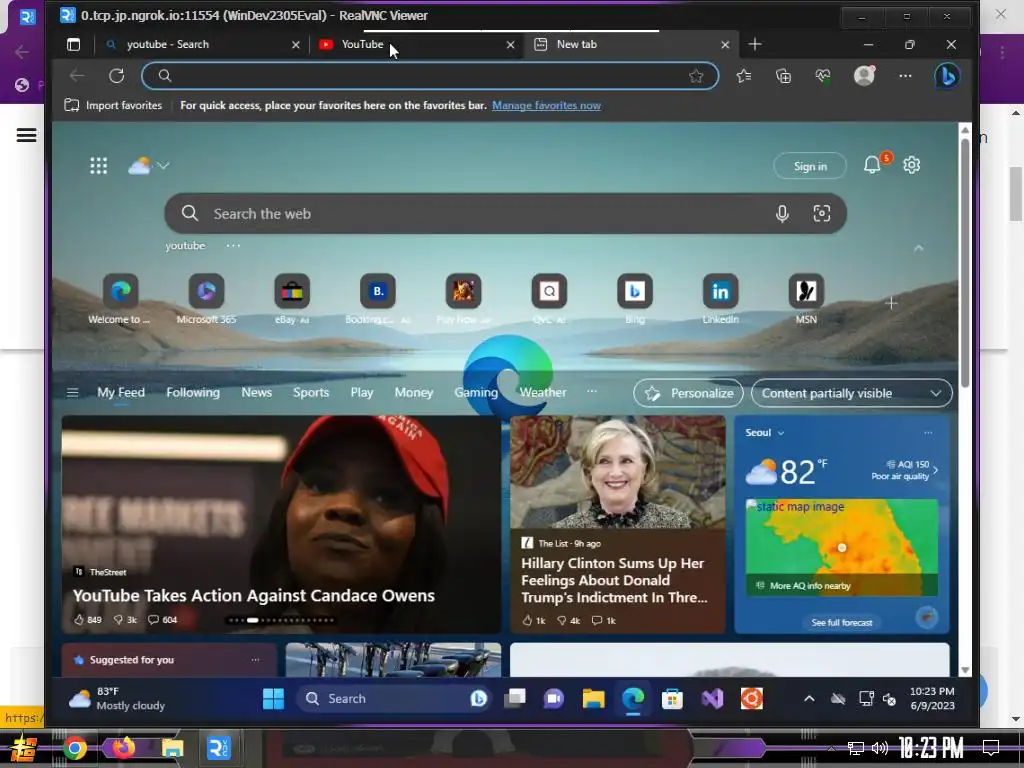The height and width of the screenshot is (768, 1024).
Task: Add this page to favorites star
Action: tap(696, 76)
